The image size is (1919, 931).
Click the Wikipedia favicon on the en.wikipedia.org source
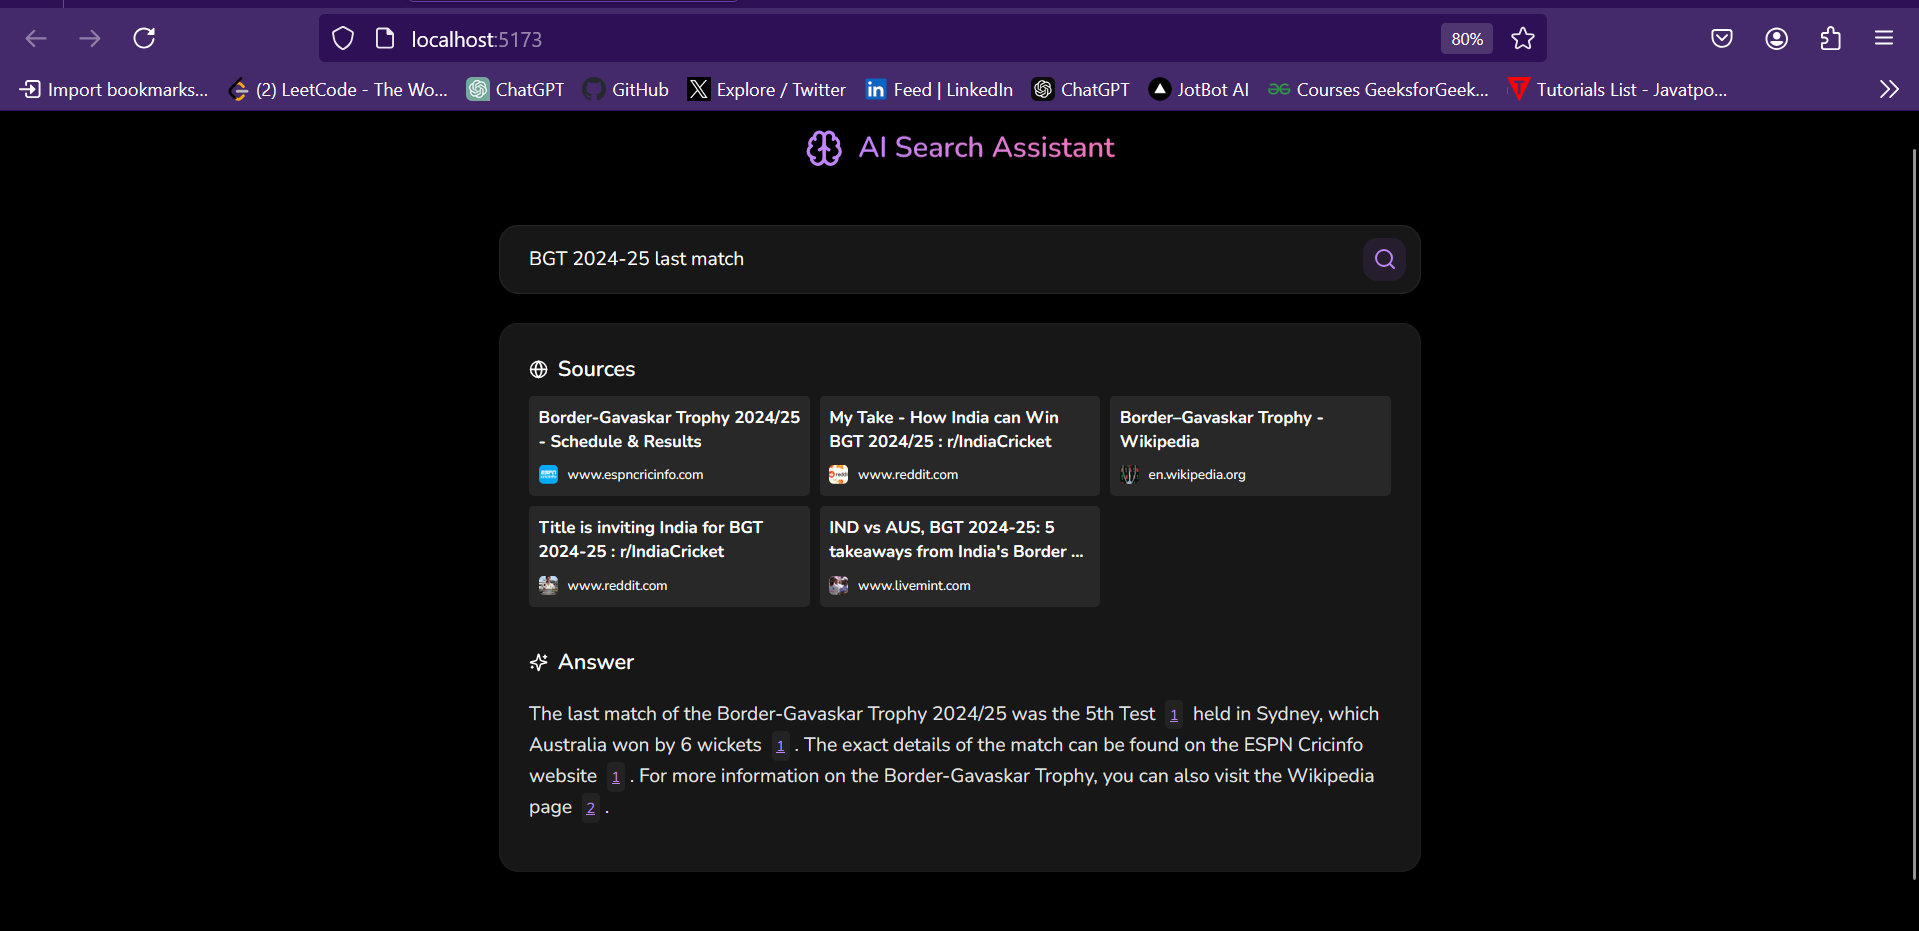pos(1130,474)
